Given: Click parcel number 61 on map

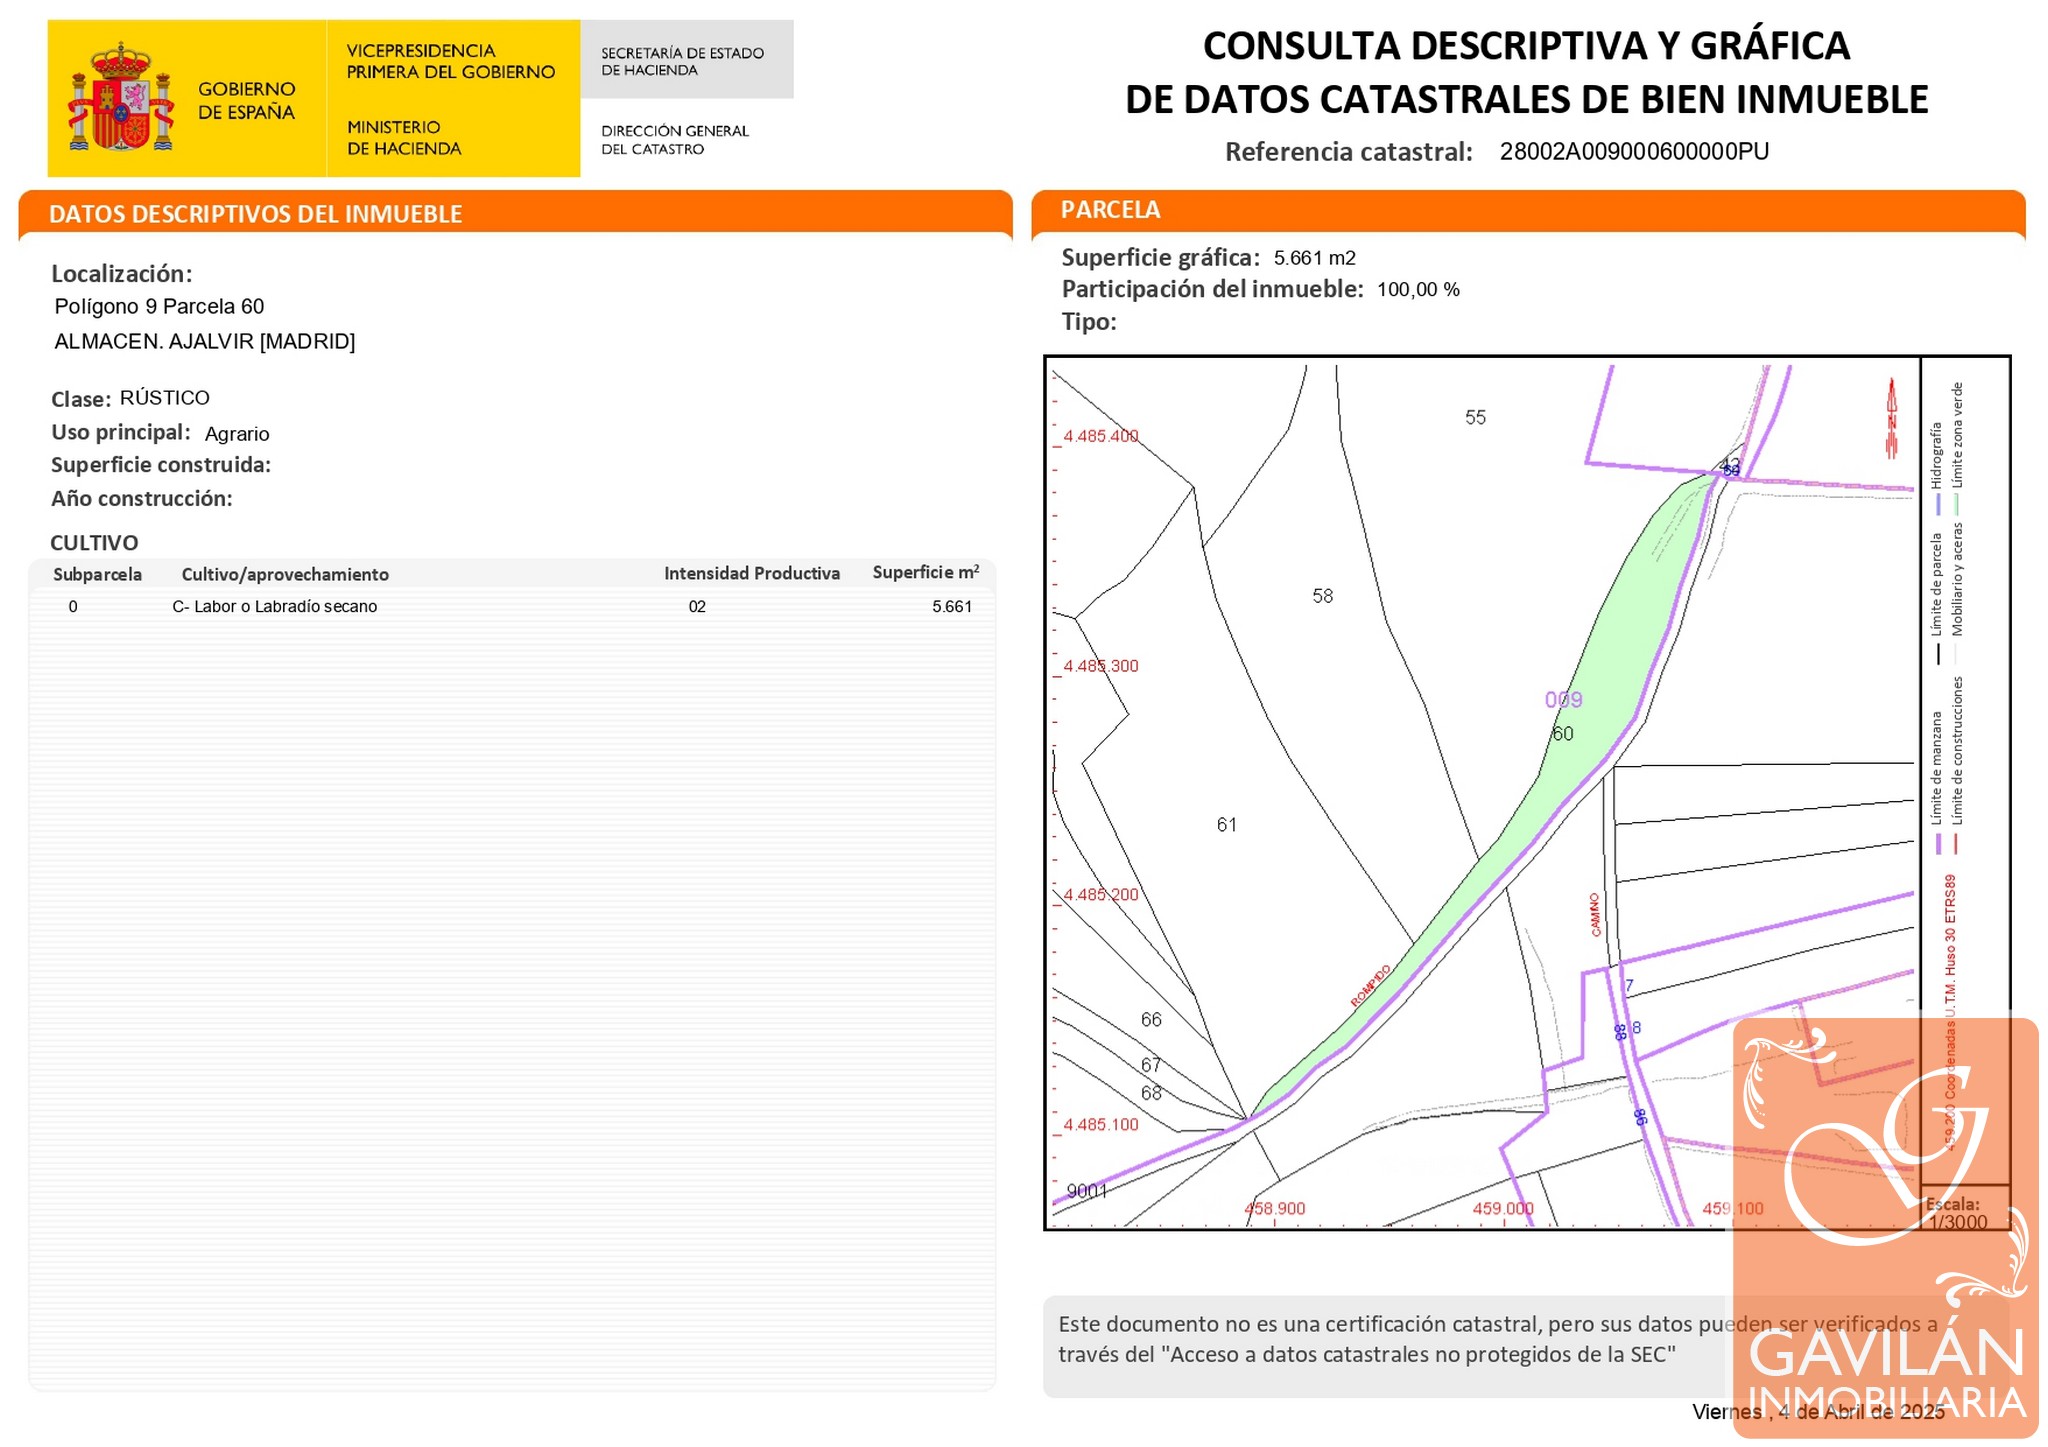Looking at the screenshot, I should [x=1226, y=825].
